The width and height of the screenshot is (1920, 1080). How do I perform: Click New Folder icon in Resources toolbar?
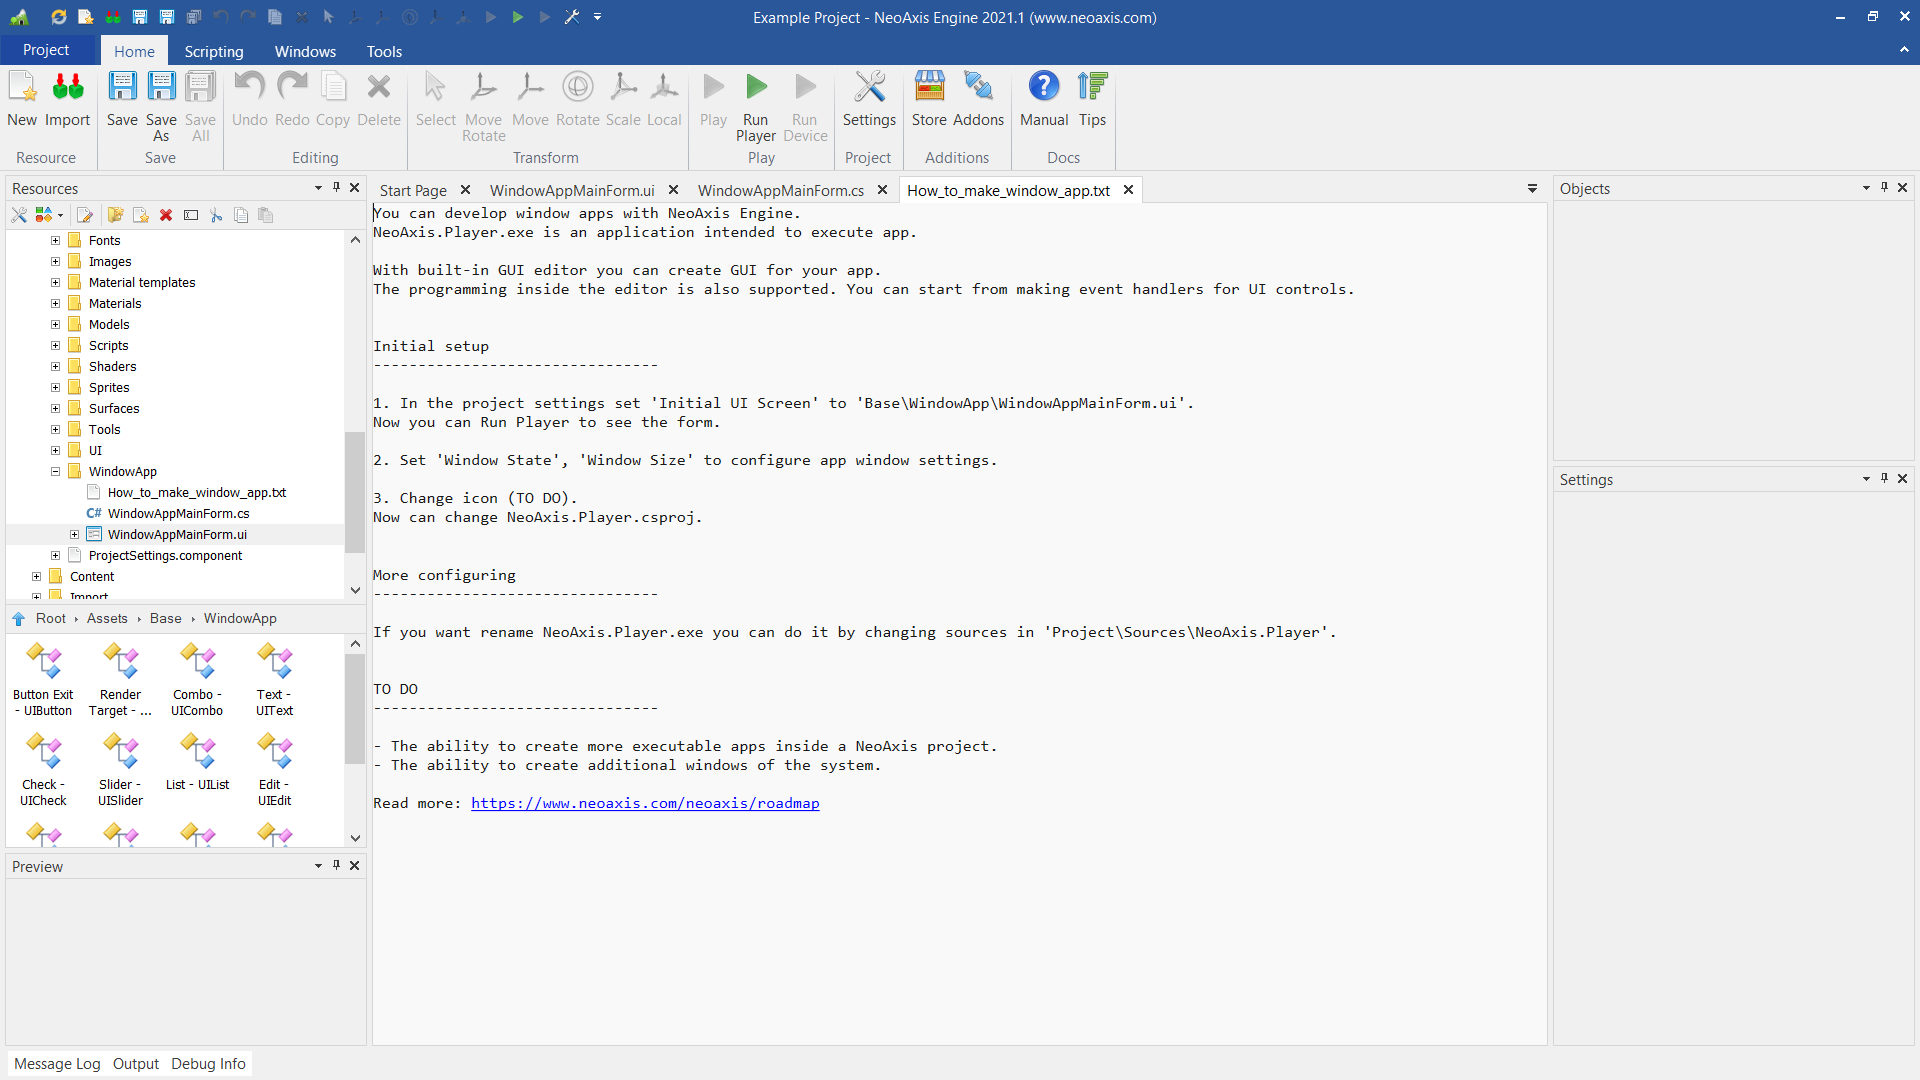pyautogui.click(x=116, y=215)
